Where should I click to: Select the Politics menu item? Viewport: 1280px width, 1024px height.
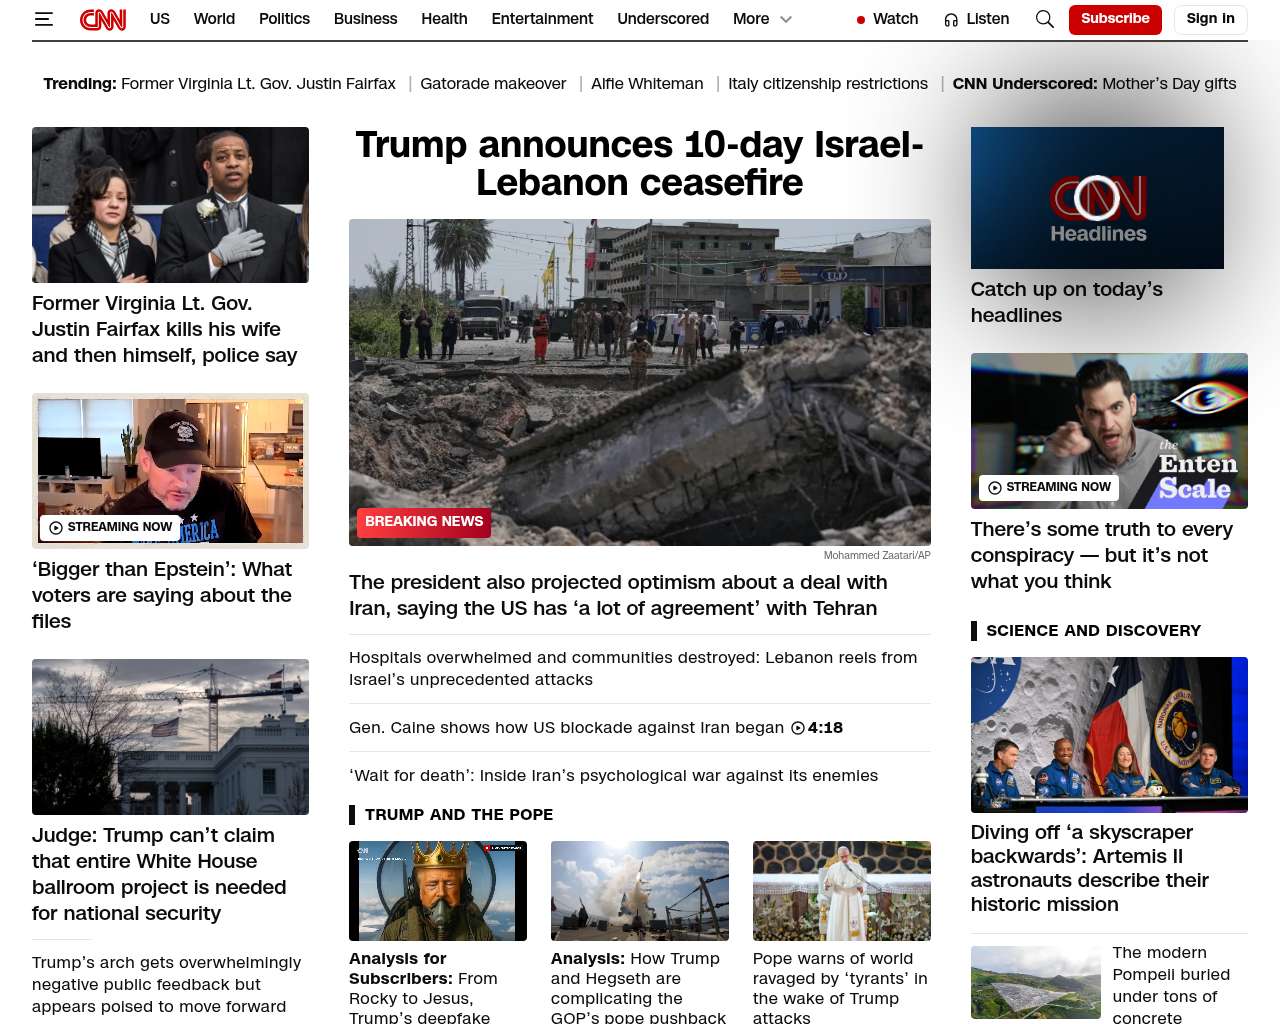point(284,19)
